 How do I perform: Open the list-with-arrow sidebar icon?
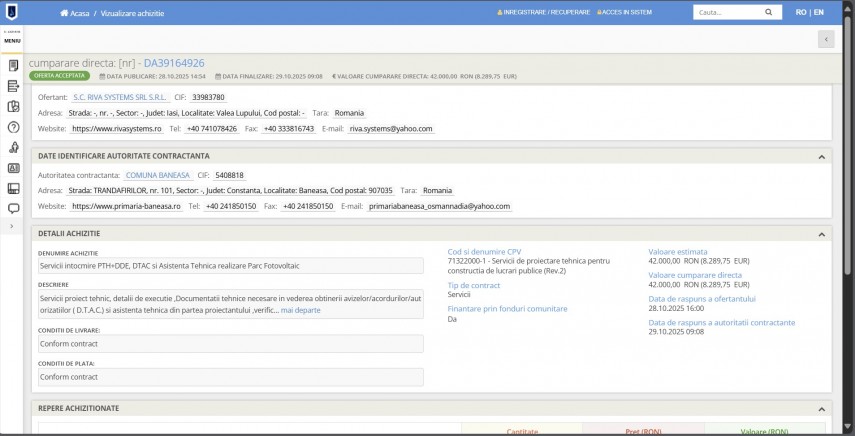tap(14, 86)
